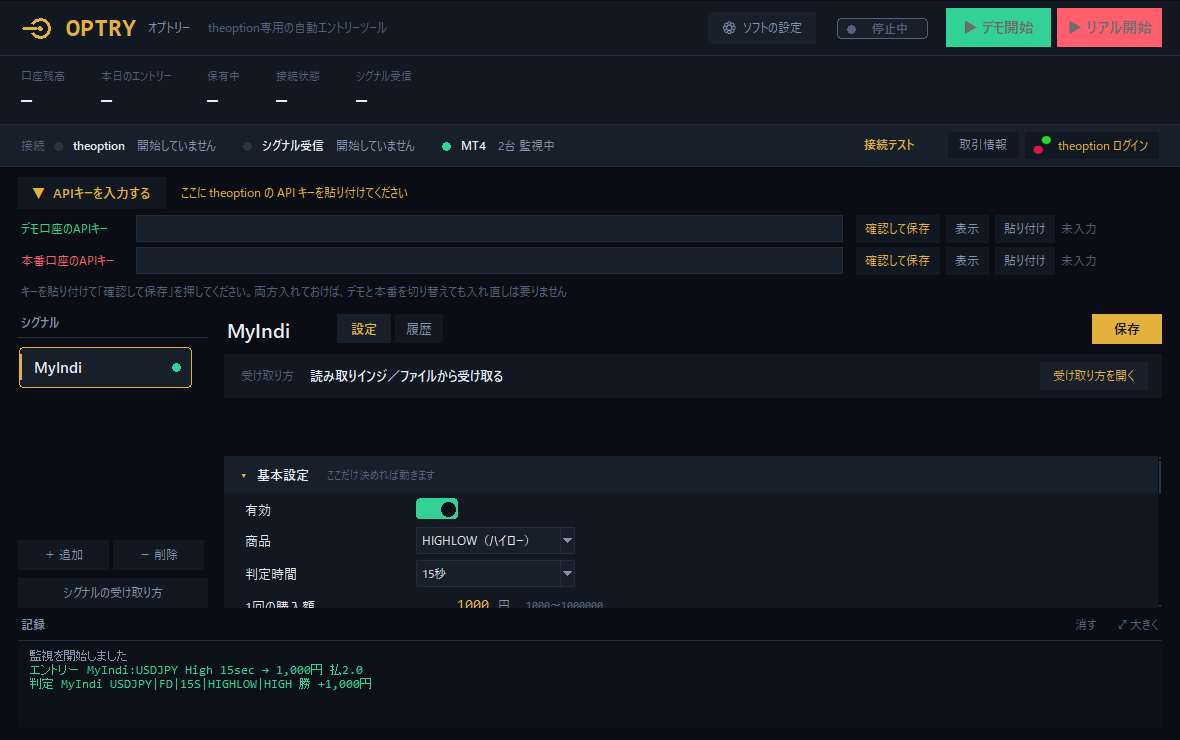Enlarge the log with 大きく
This screenshot has width=1180, height=740.
(1138, 625)
